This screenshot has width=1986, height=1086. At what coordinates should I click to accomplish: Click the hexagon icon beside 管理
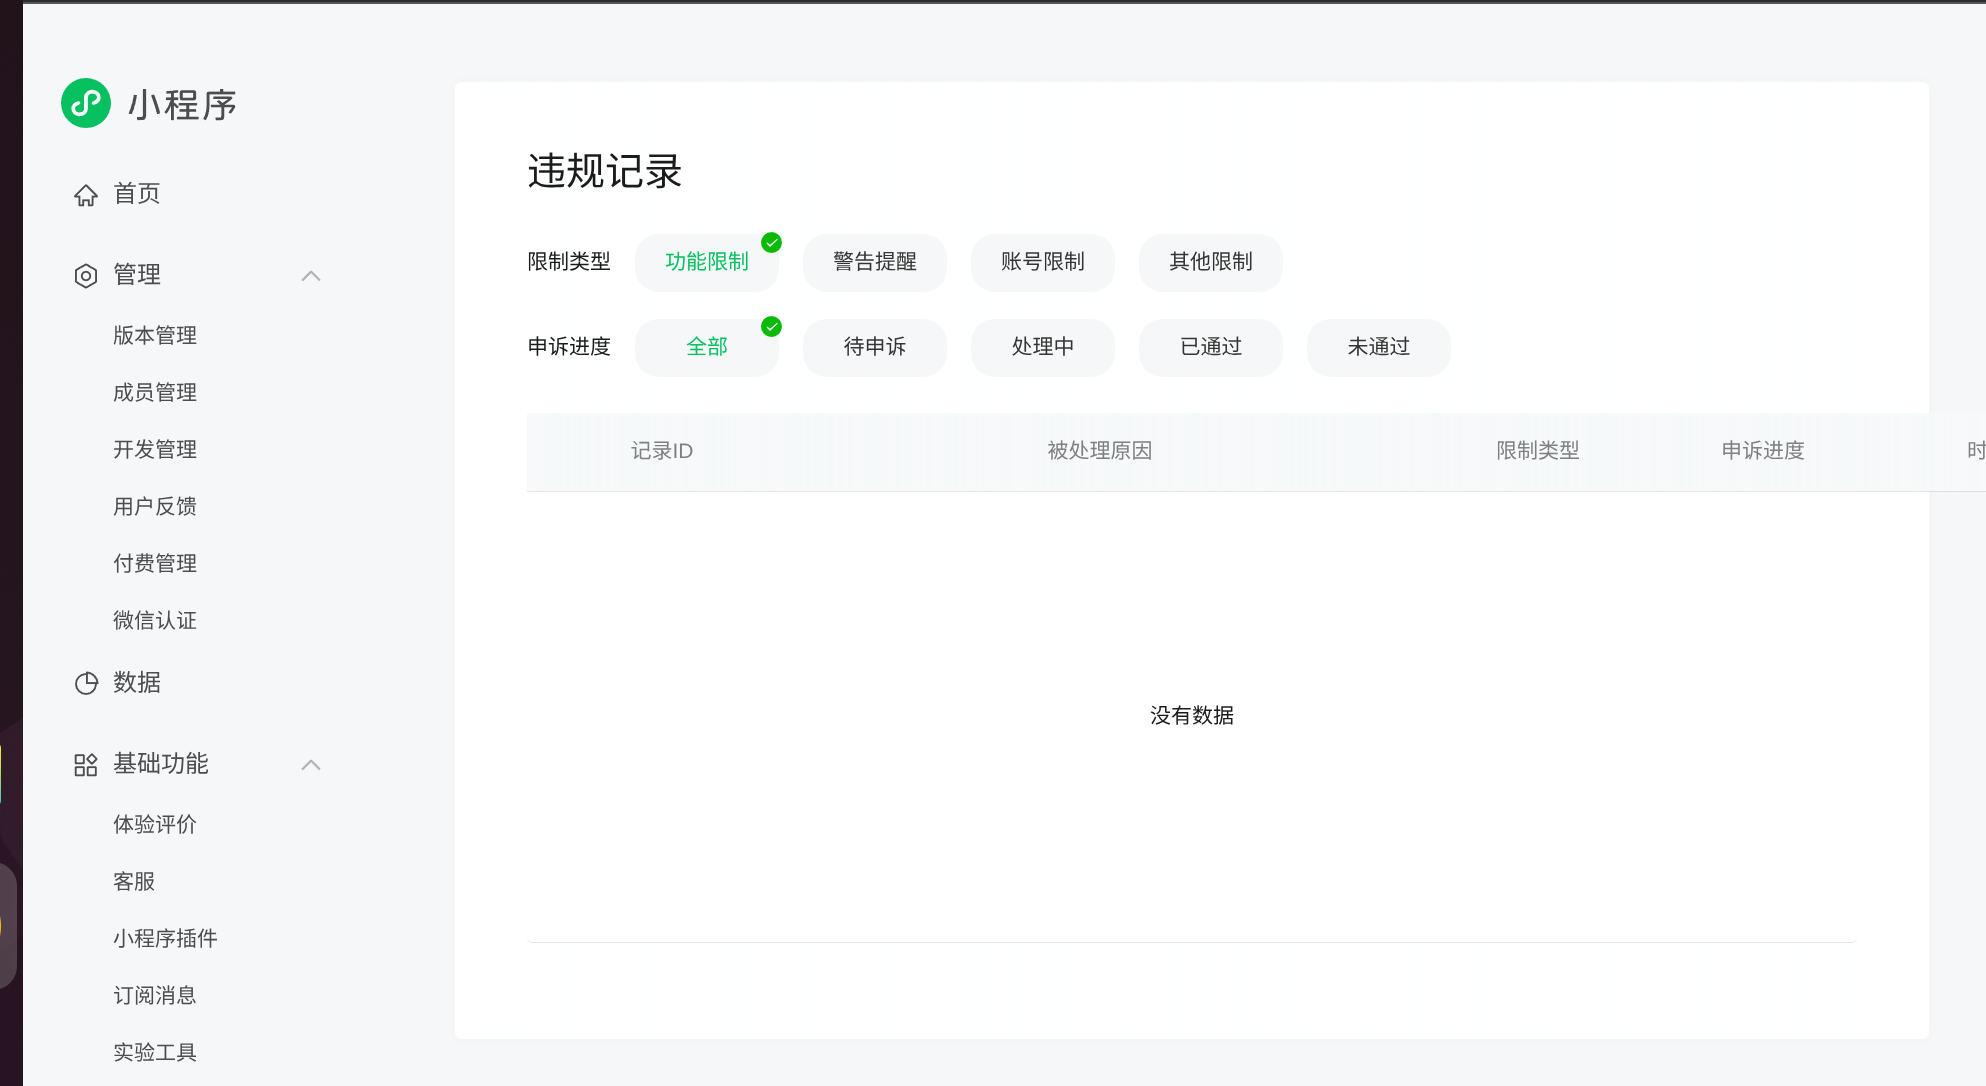coord(86,276)
